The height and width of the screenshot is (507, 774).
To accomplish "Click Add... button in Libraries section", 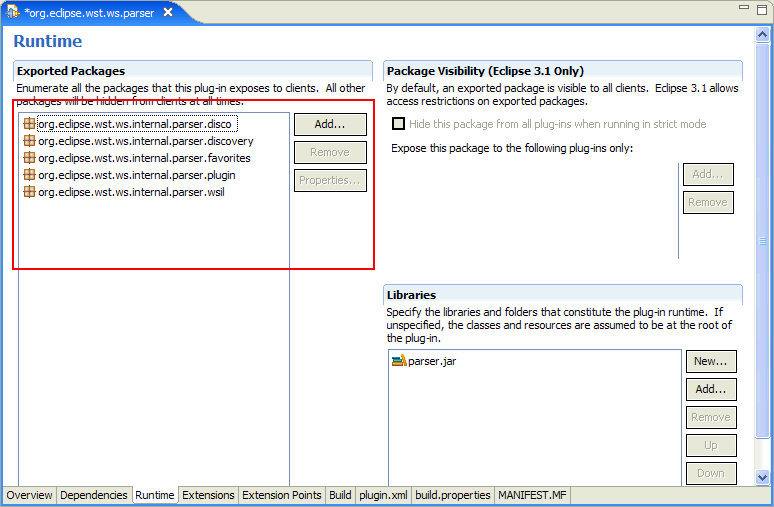I will click(711, 390).
